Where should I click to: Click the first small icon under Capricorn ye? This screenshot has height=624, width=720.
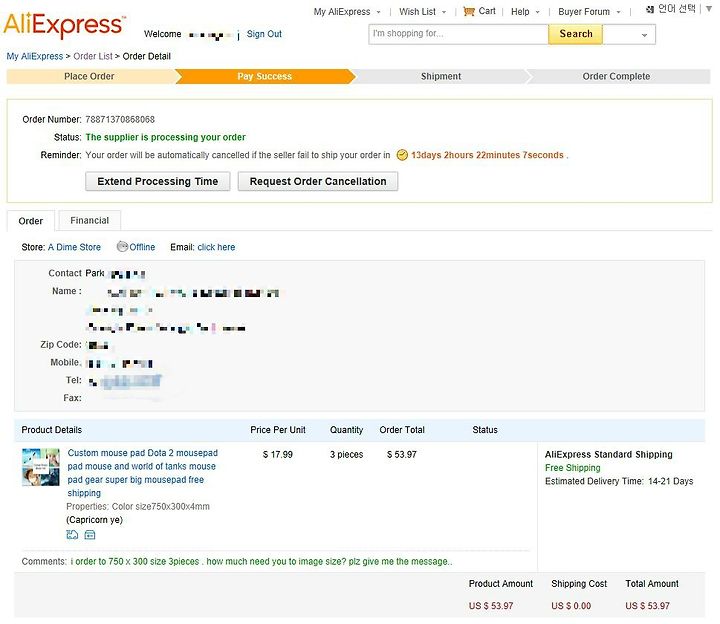(73, 534)
